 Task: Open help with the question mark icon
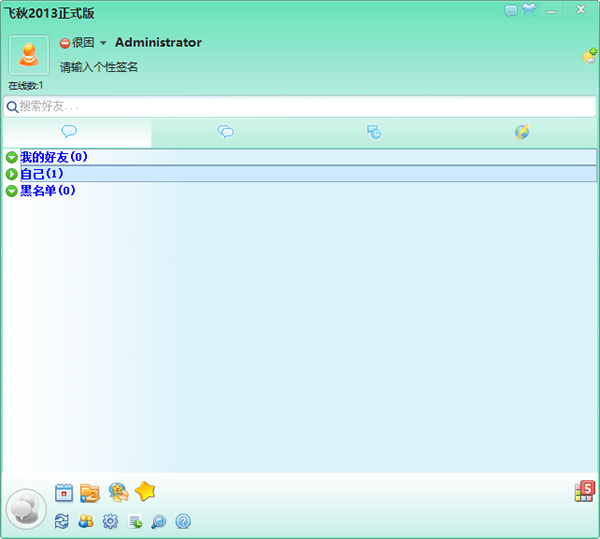coord(183,521)
